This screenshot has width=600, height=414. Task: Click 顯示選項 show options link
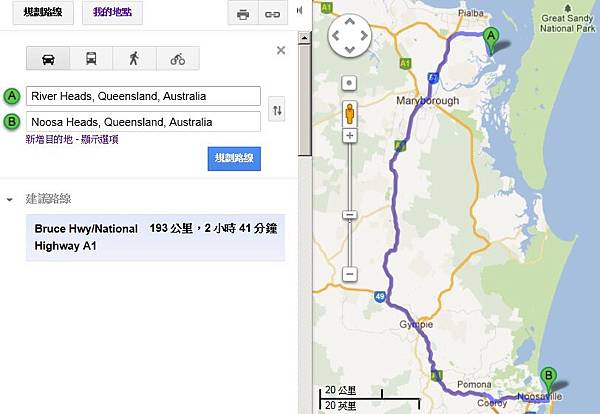pos(99,139)
